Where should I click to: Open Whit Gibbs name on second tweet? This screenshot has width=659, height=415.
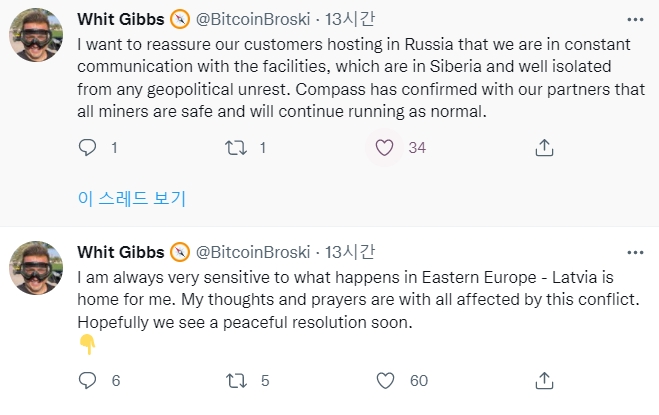[x=120, y=250]
